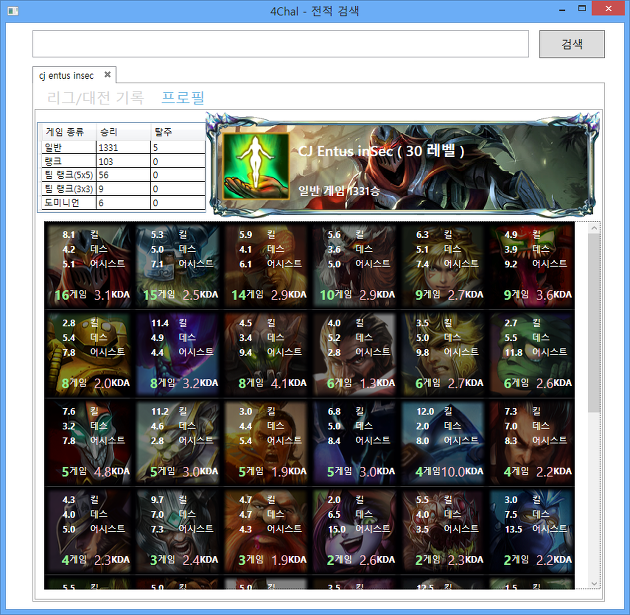
Task: Select champion card with 5게임 4.8KDA
Action: tap(89, 443)
